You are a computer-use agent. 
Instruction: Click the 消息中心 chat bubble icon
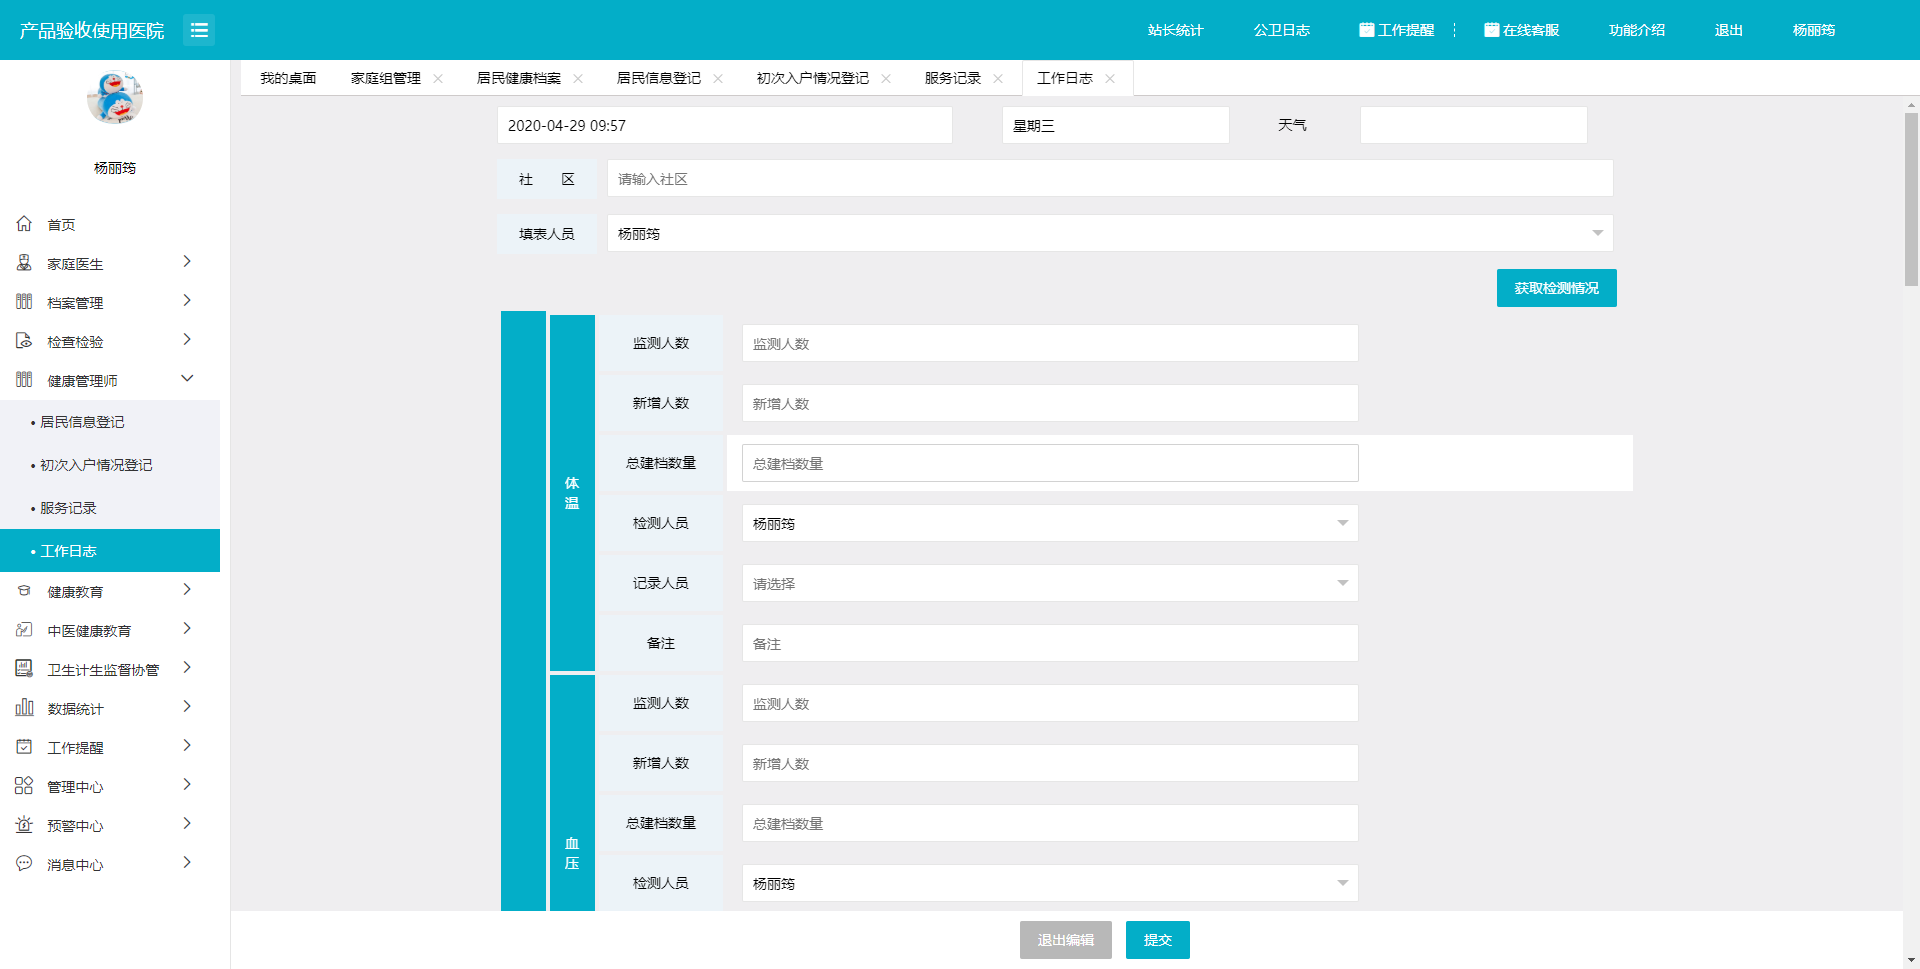click(x=24, y=864)
